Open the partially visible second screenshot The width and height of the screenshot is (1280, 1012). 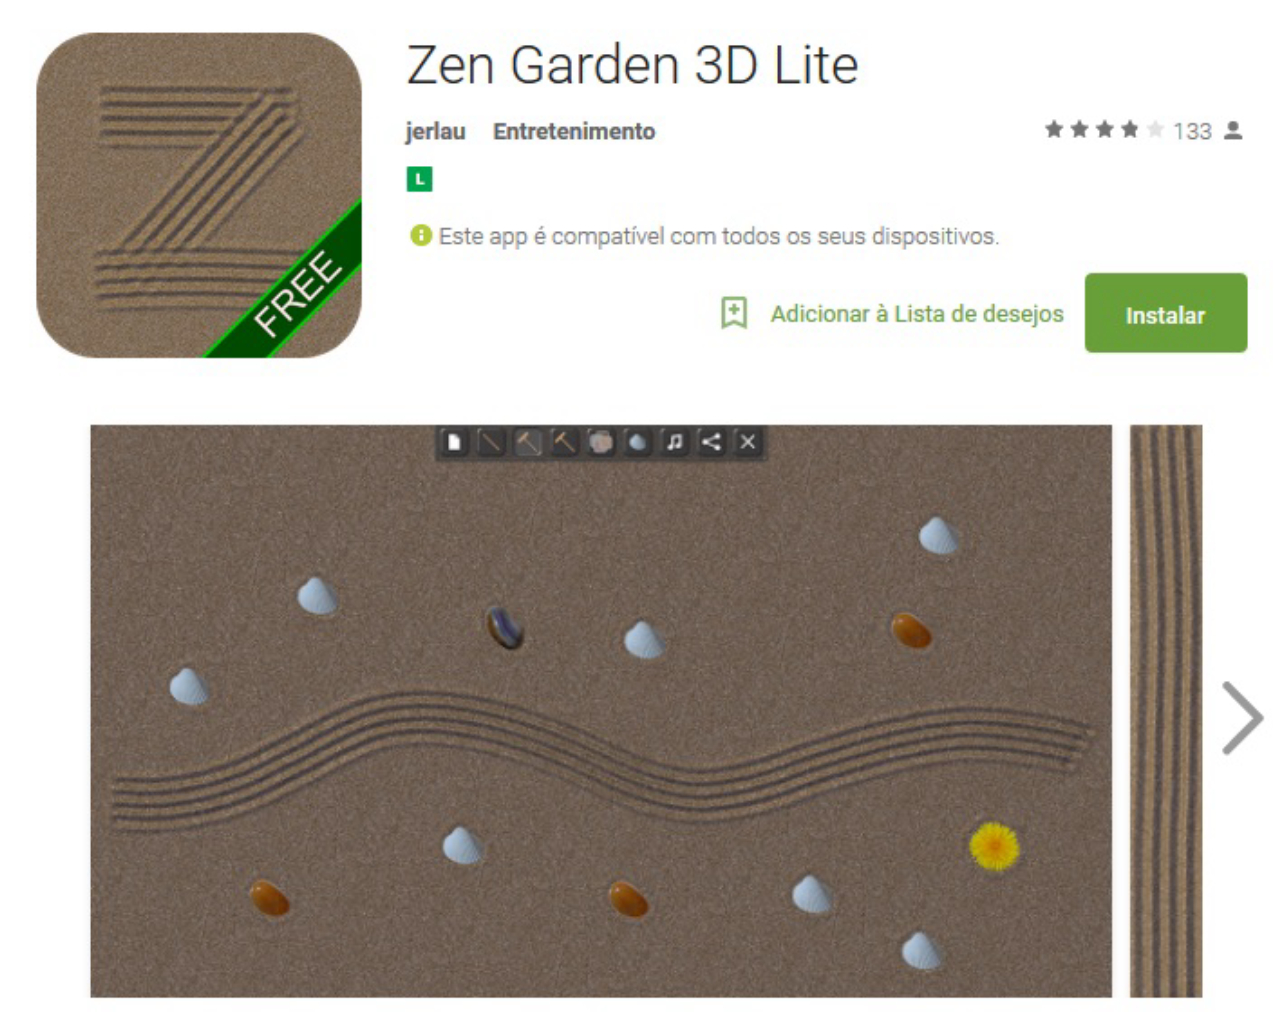(1166, 711)
